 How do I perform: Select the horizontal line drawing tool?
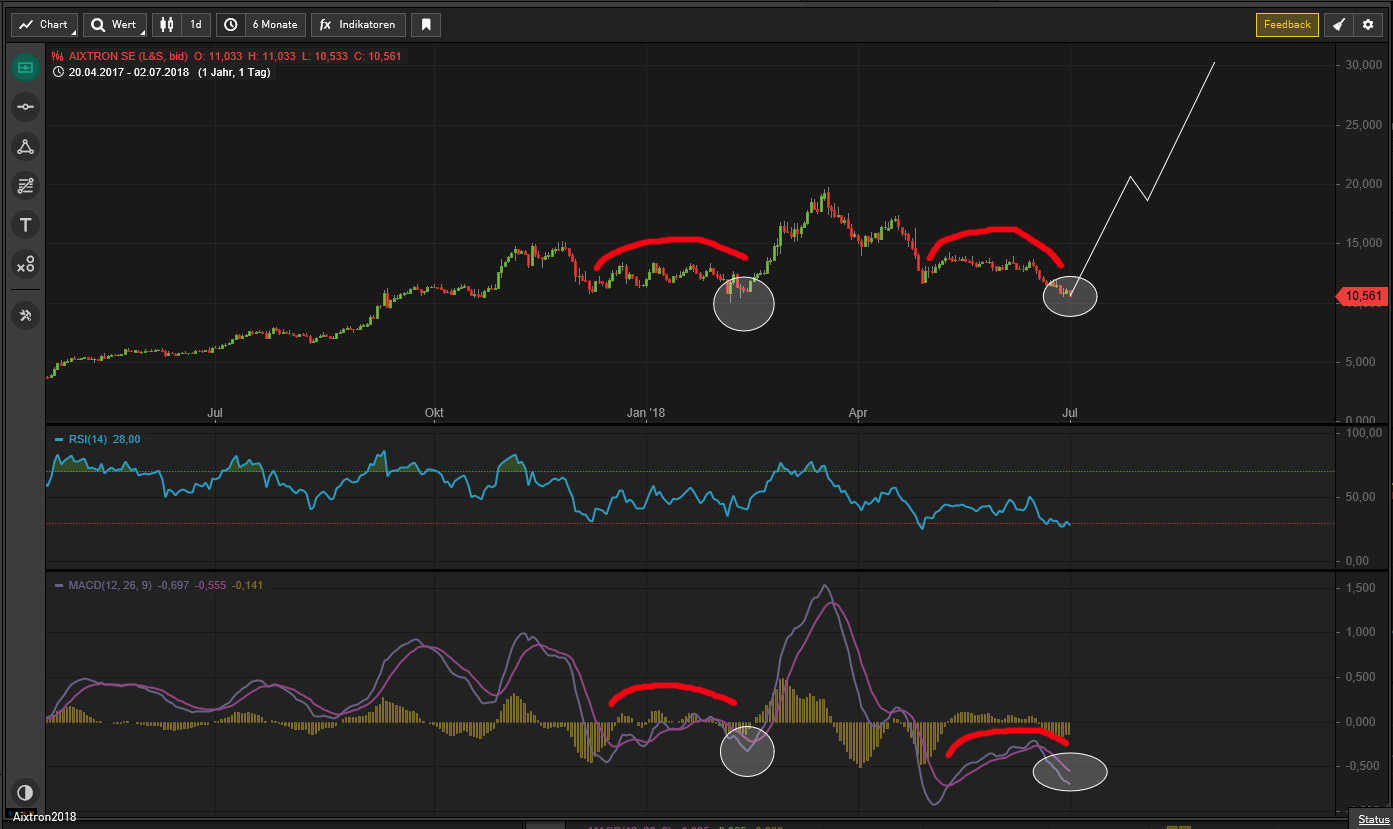click(x=25, y=107)
